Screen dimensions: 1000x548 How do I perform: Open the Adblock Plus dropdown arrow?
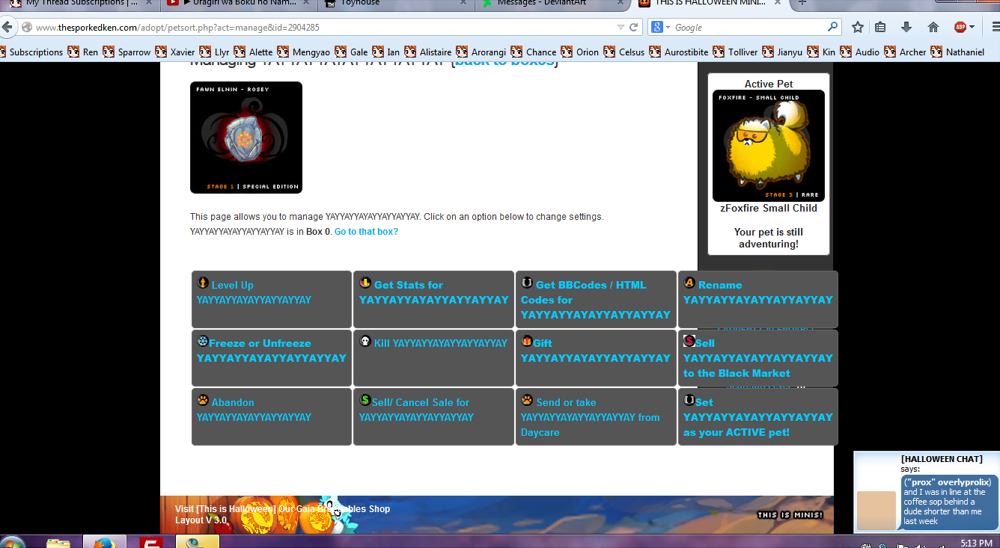pos(972,27)
